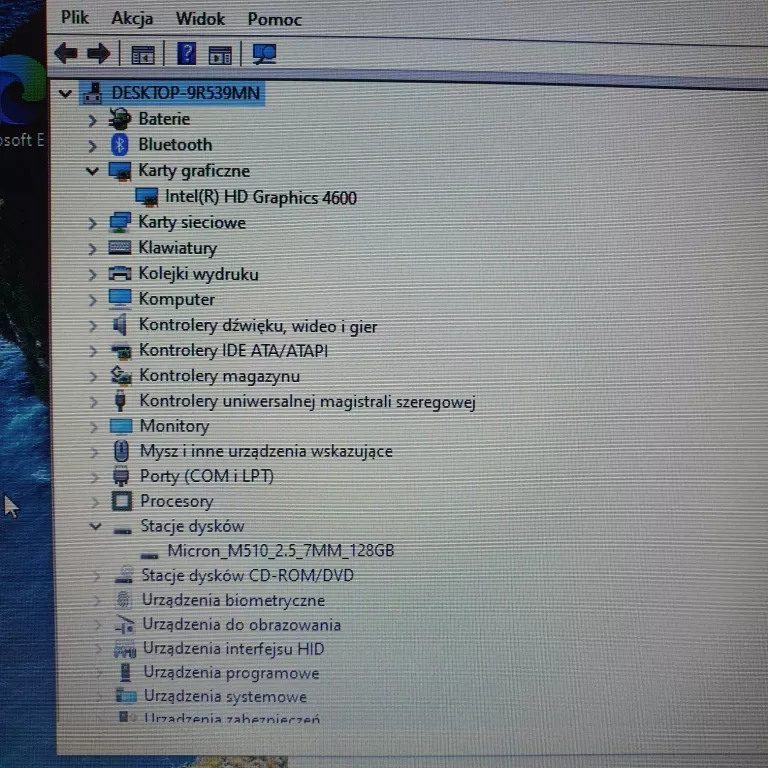Click the Urządzenia do obrazowania icon
The height and width of the screenshot is (768, 768).
pyautogui.click(x=125, y=624)
